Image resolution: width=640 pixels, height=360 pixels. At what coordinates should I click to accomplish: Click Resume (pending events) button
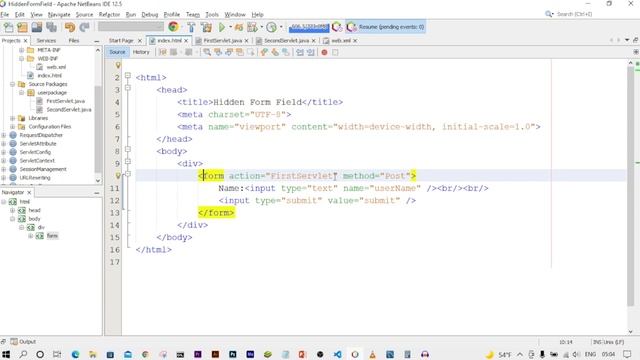386,27
